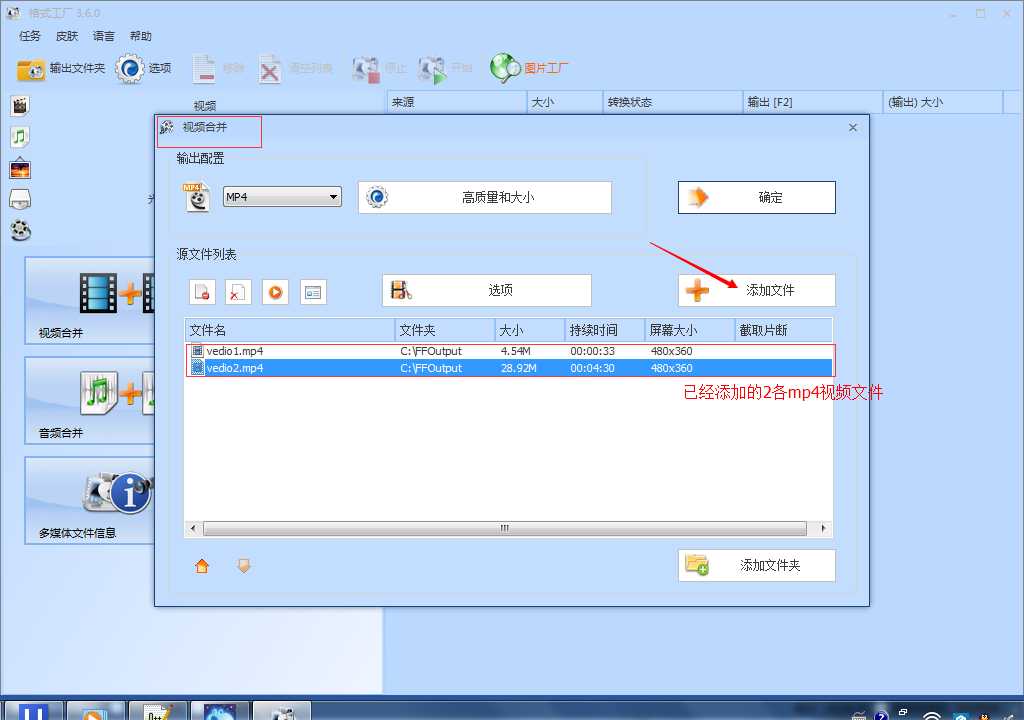Select the audio music-note sidebar icon
Image resolution: width=1024 pixels, height=720 pixels.
coord(20,137)
